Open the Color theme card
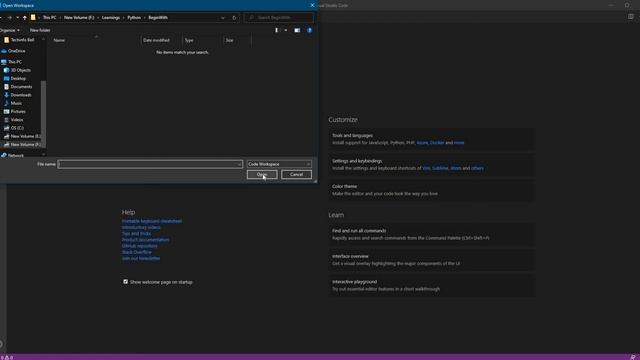The width and height of the screenshot is (640, 360). point(431,190)
